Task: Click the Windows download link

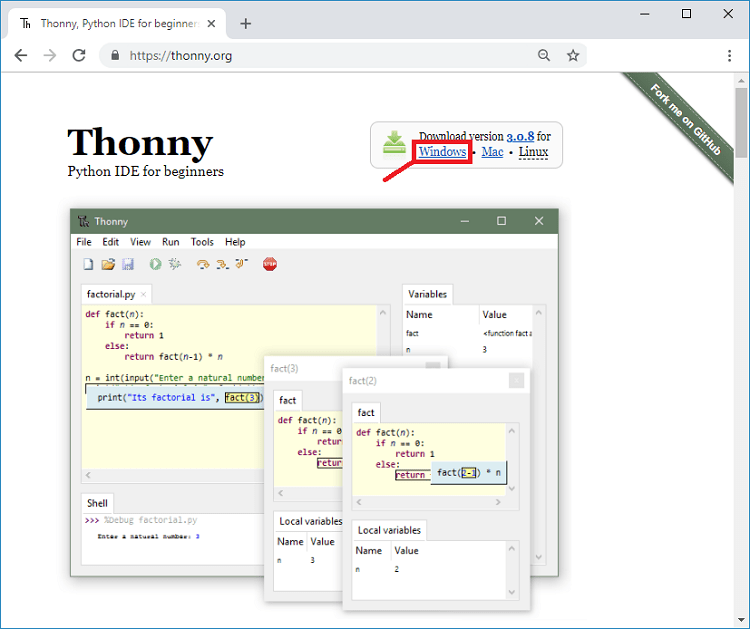Action: pyautogui.click(x=442, y=152)
